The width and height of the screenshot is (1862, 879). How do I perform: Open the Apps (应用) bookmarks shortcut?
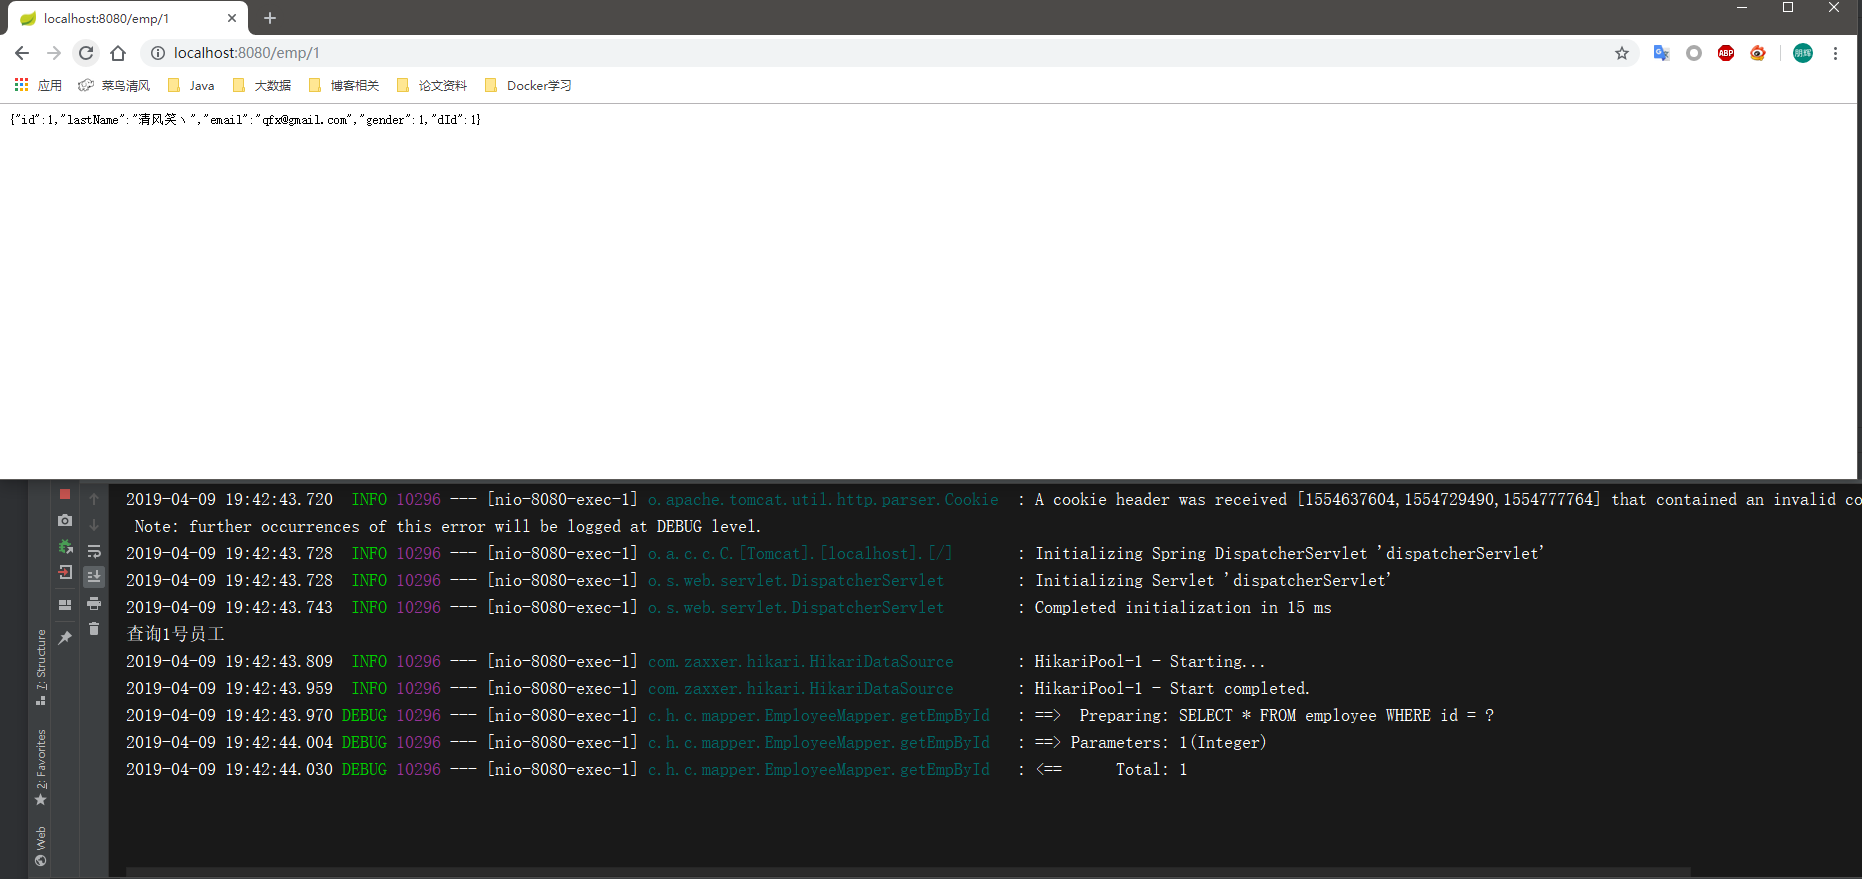[38, 85]
